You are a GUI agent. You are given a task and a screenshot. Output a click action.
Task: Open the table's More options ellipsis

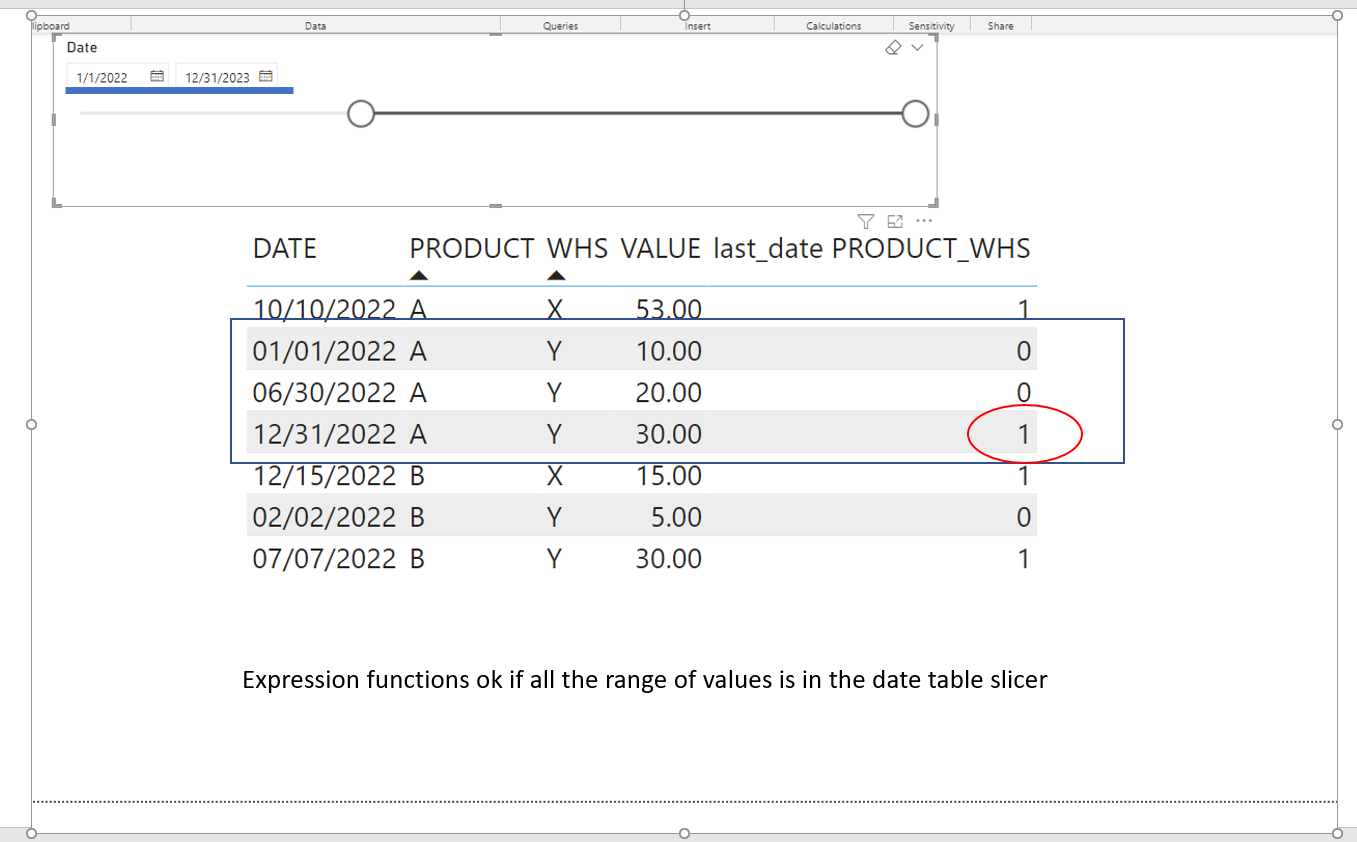[924, 221]
